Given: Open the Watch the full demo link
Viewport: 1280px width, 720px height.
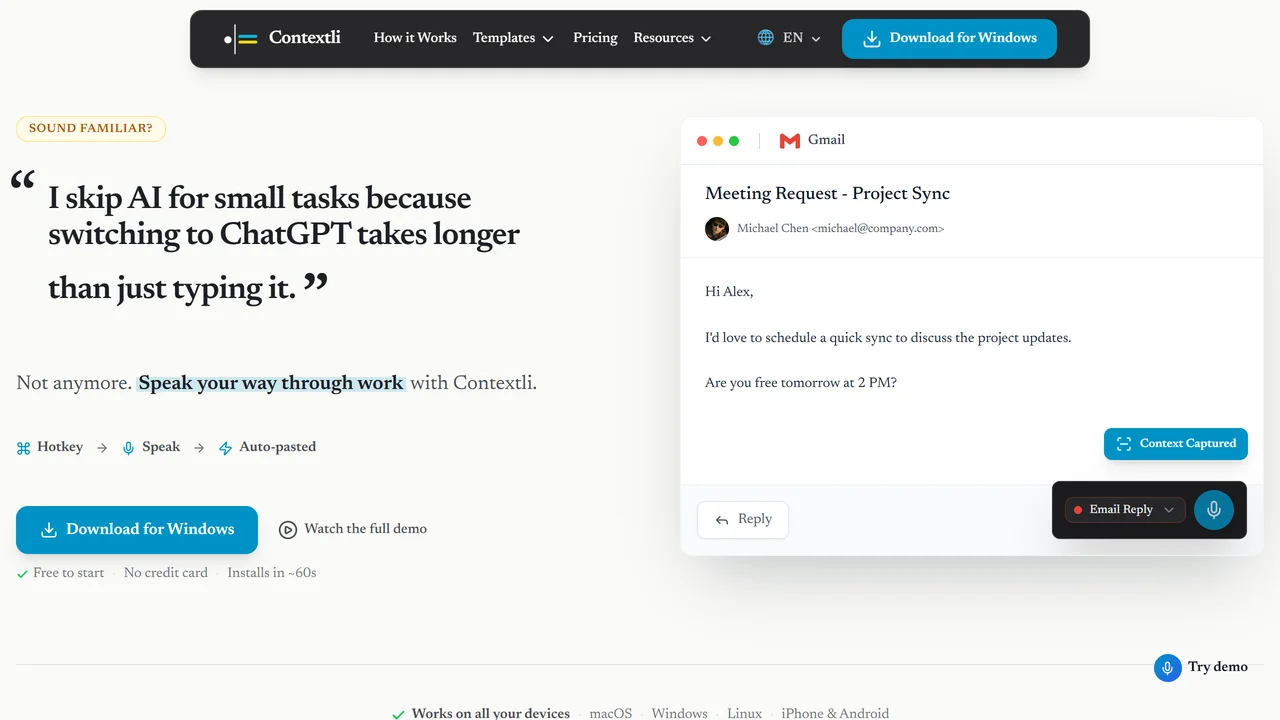Looking at the screenshot, I should tap(353, 529).
